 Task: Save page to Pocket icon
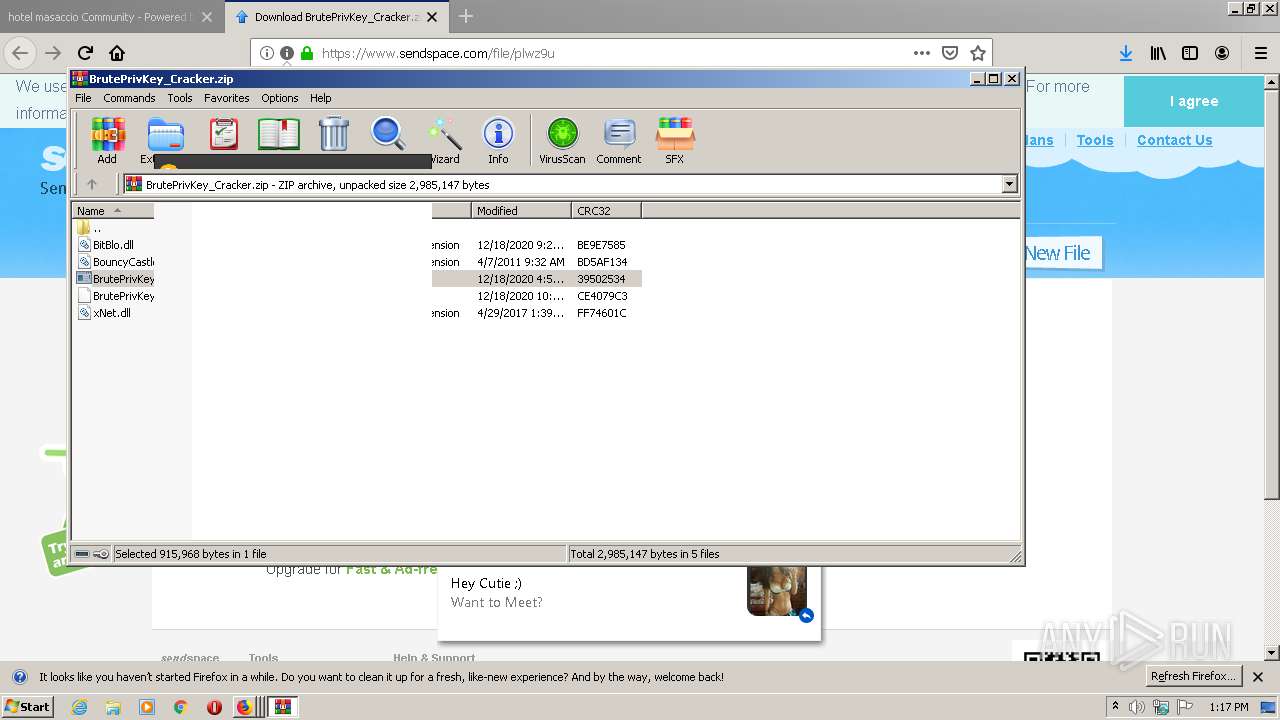coord(950,53)
